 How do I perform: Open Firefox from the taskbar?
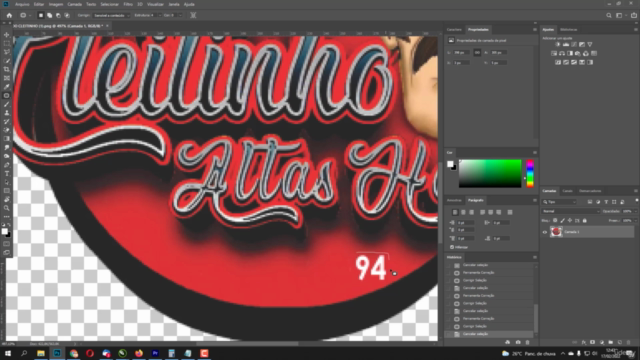139,353
